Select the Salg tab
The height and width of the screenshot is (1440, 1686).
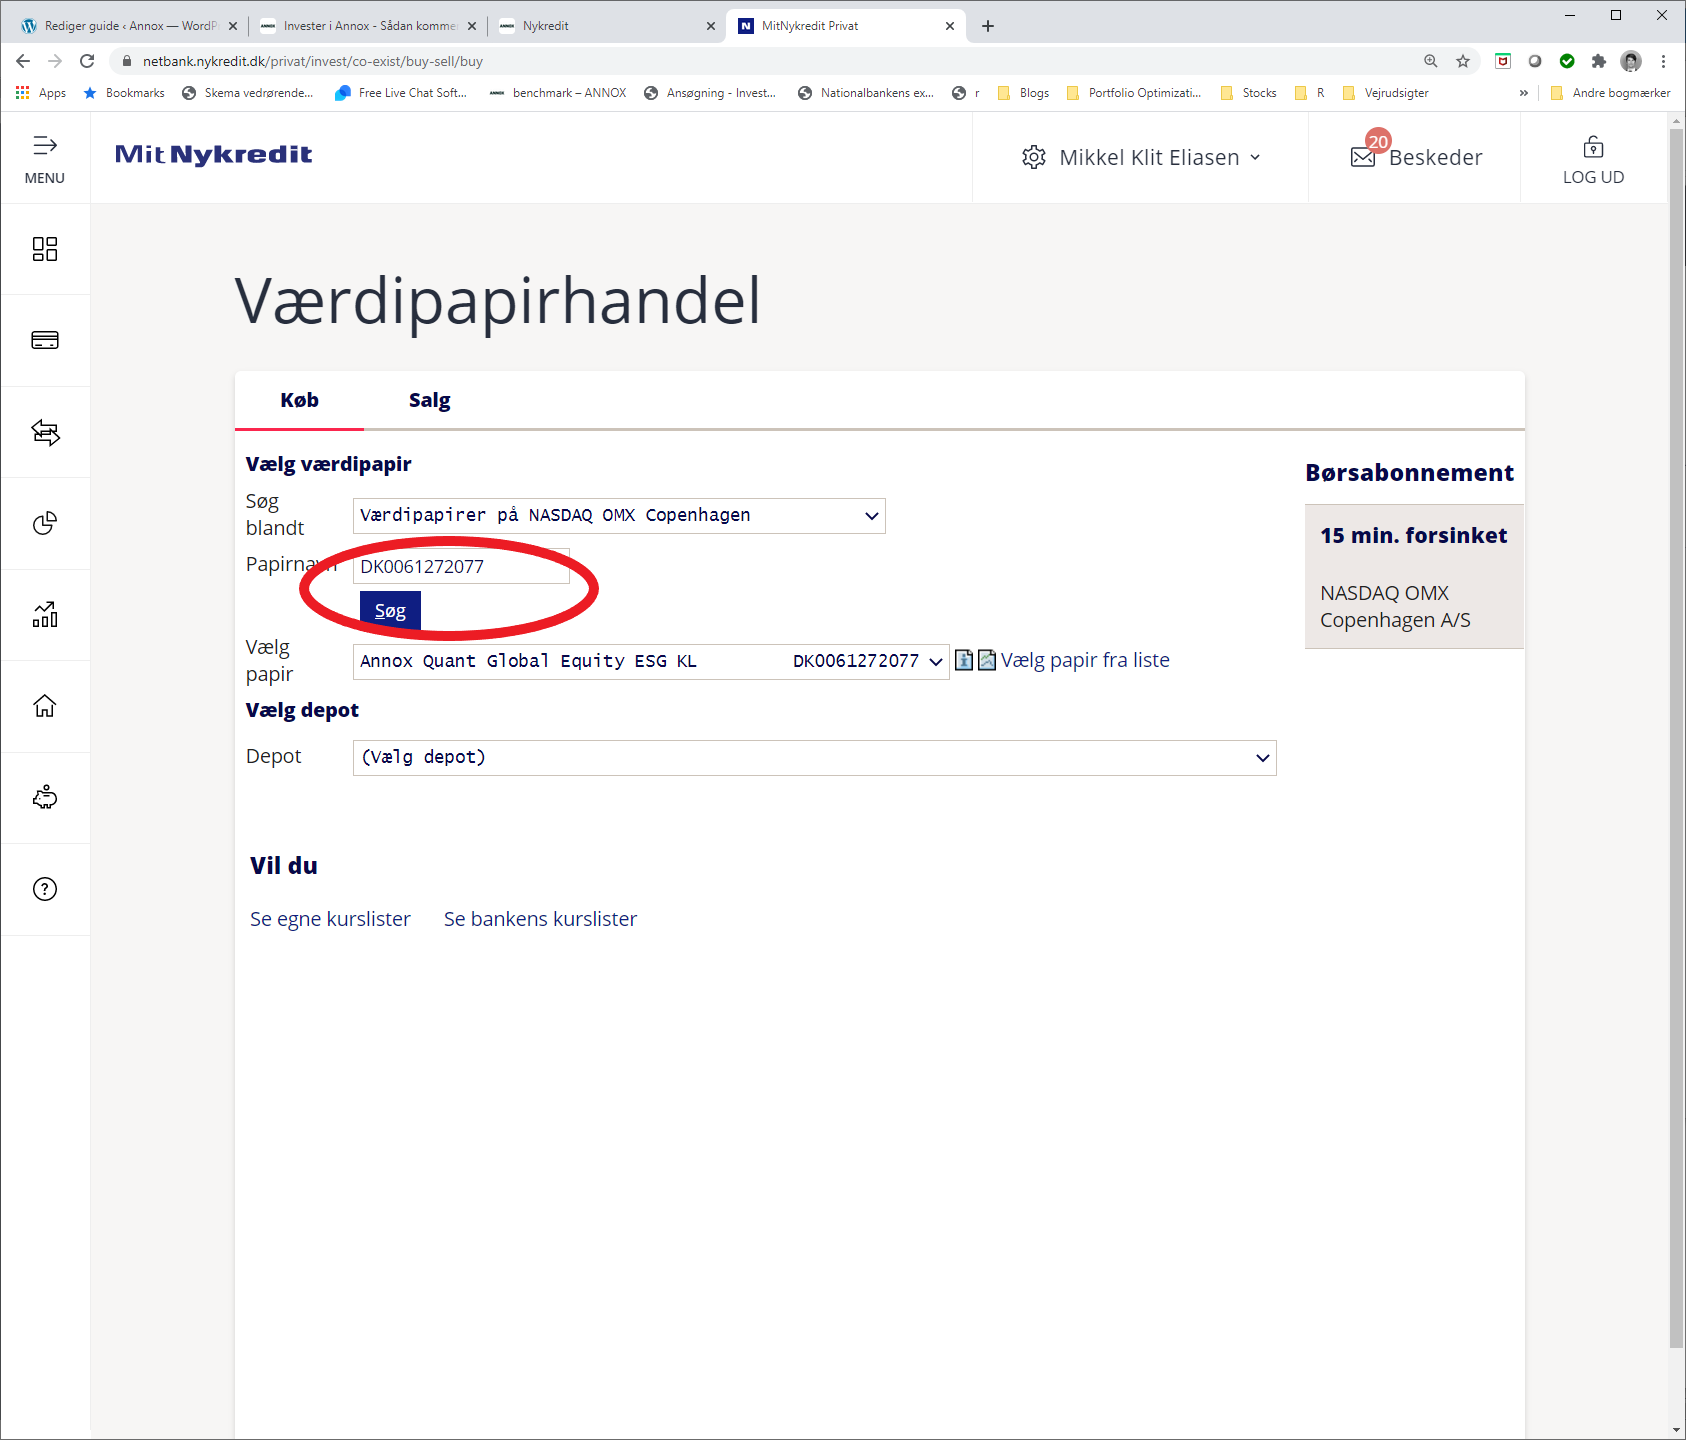[429, 400]
